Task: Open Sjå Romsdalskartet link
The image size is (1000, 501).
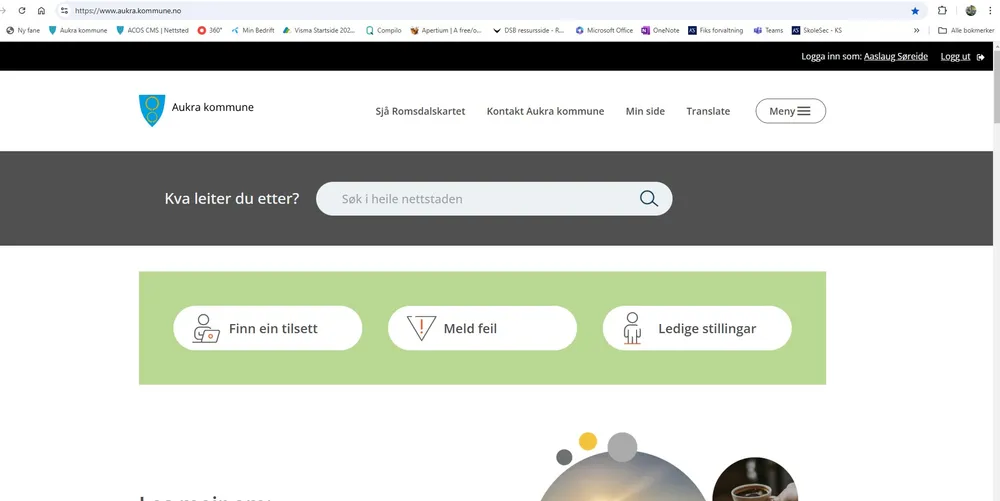Action: (420, 111)
